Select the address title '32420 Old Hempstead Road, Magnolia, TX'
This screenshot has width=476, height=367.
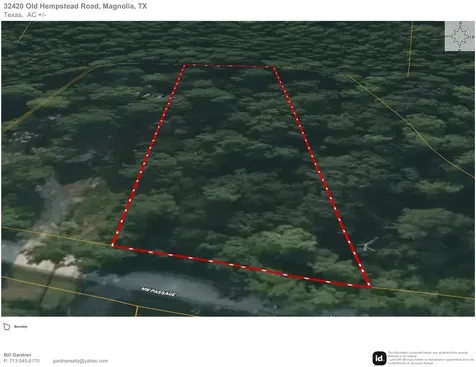[x=75, y=6]
